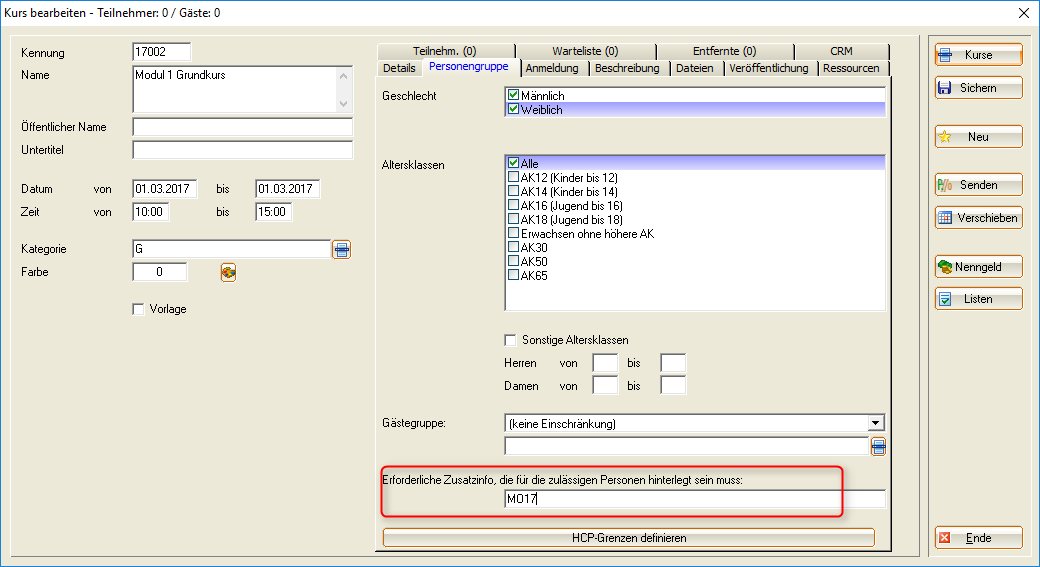Open the Farbe color palette picker
The height and width of the screenshot is (567, 1040).
point(228,272)
